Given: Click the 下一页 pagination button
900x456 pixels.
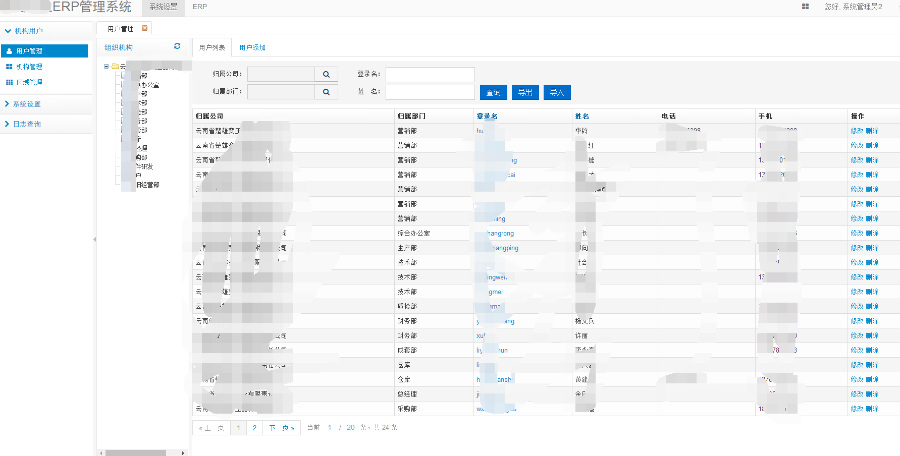Looking at the screenshot, I should 281,428.
